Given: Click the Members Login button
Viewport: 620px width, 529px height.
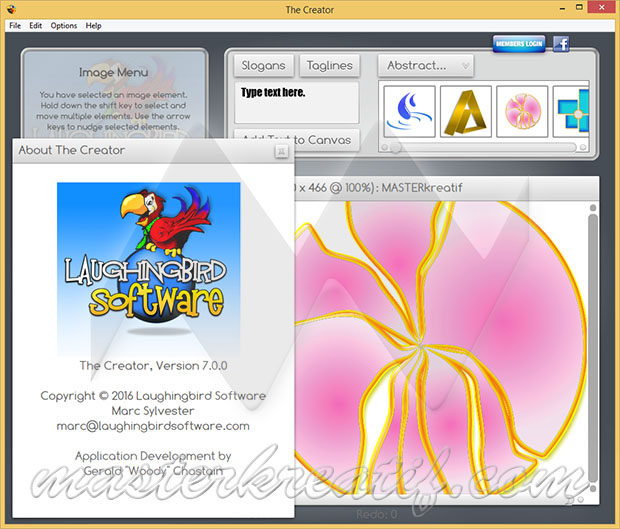Looking at the screenshot, I should [x=519, y=43].
